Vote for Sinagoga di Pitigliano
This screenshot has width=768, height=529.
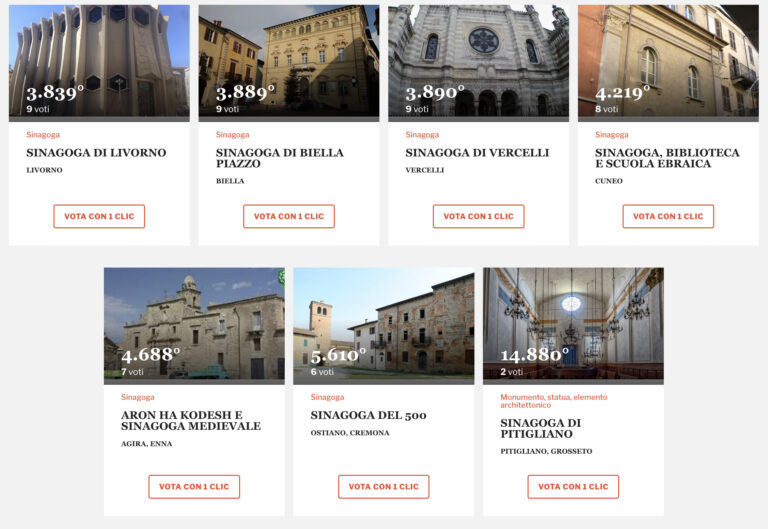pyautogui.click(x=573, y=487)
